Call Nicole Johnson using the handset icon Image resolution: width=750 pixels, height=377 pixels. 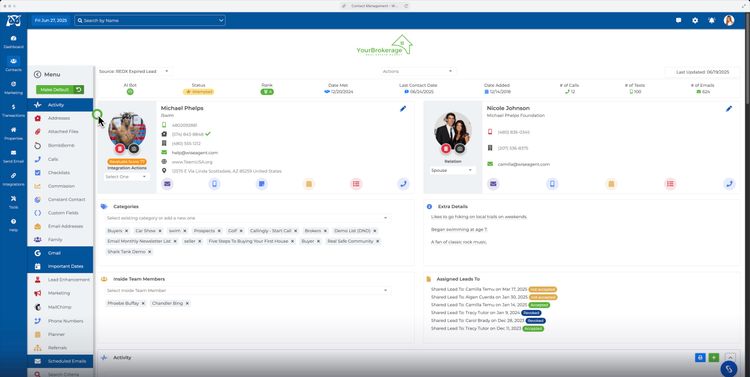click(x=729, y=184)
